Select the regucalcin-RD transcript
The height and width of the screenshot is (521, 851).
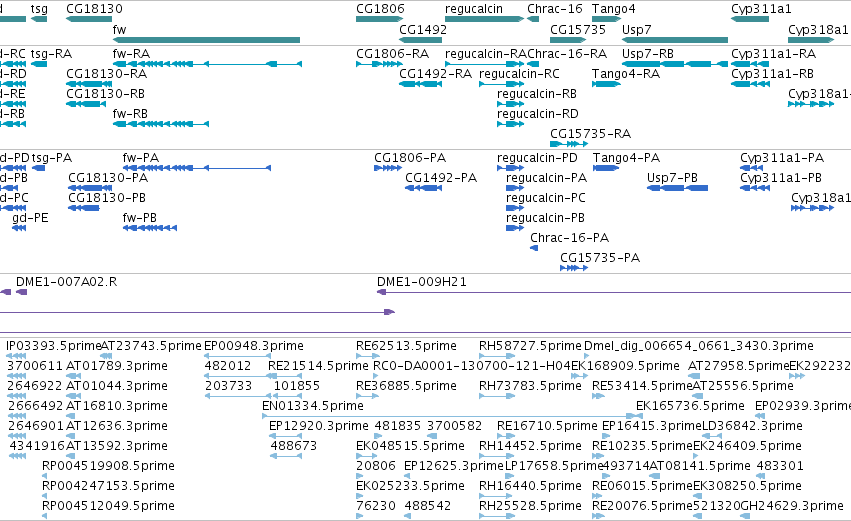point(511,124)
